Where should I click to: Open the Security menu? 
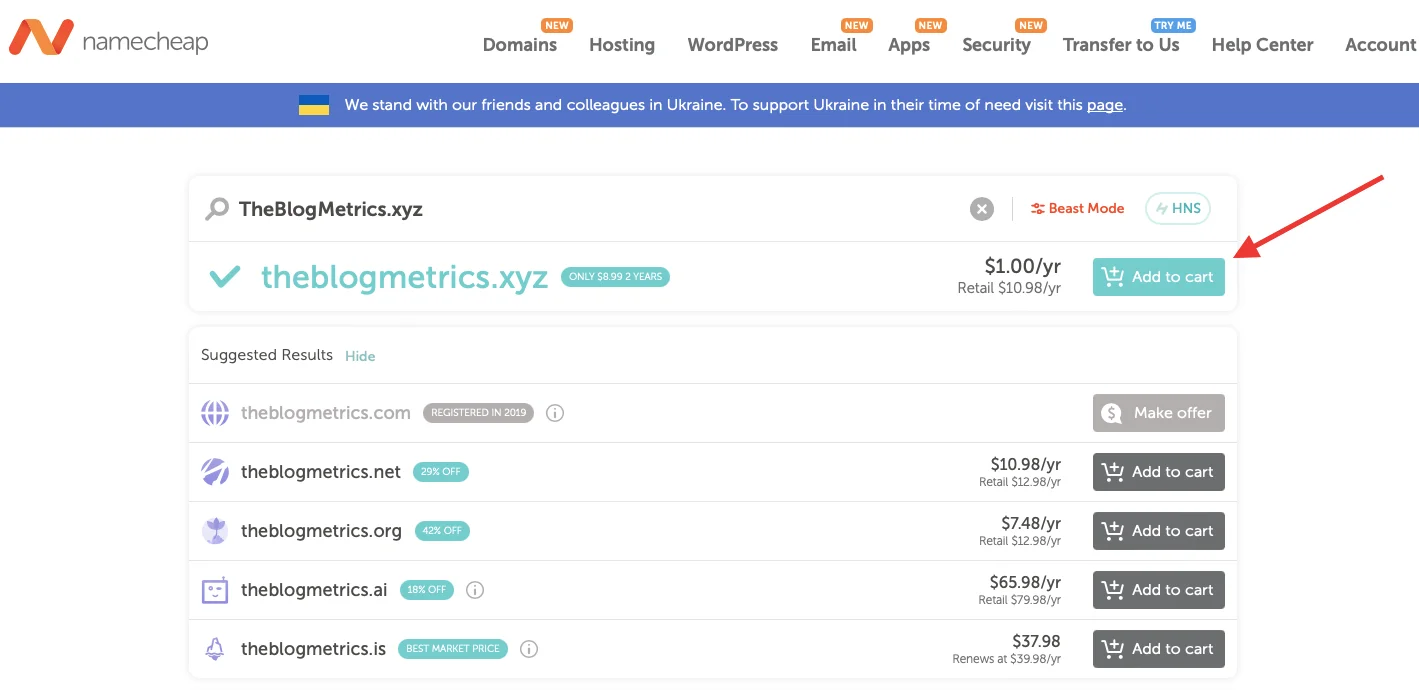pos(996,45)
